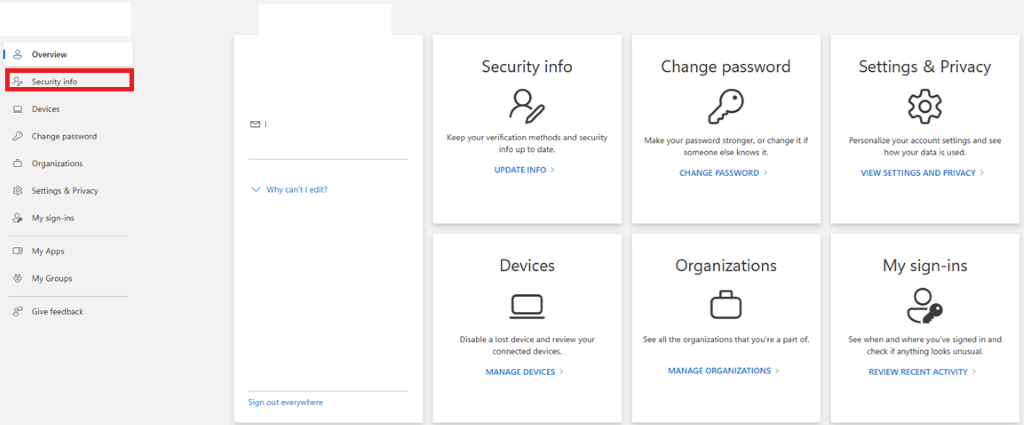Click the Give feedback sidebar icon
The height and width of the screenshot is (425, 1024).
click(x=18, y=312)
